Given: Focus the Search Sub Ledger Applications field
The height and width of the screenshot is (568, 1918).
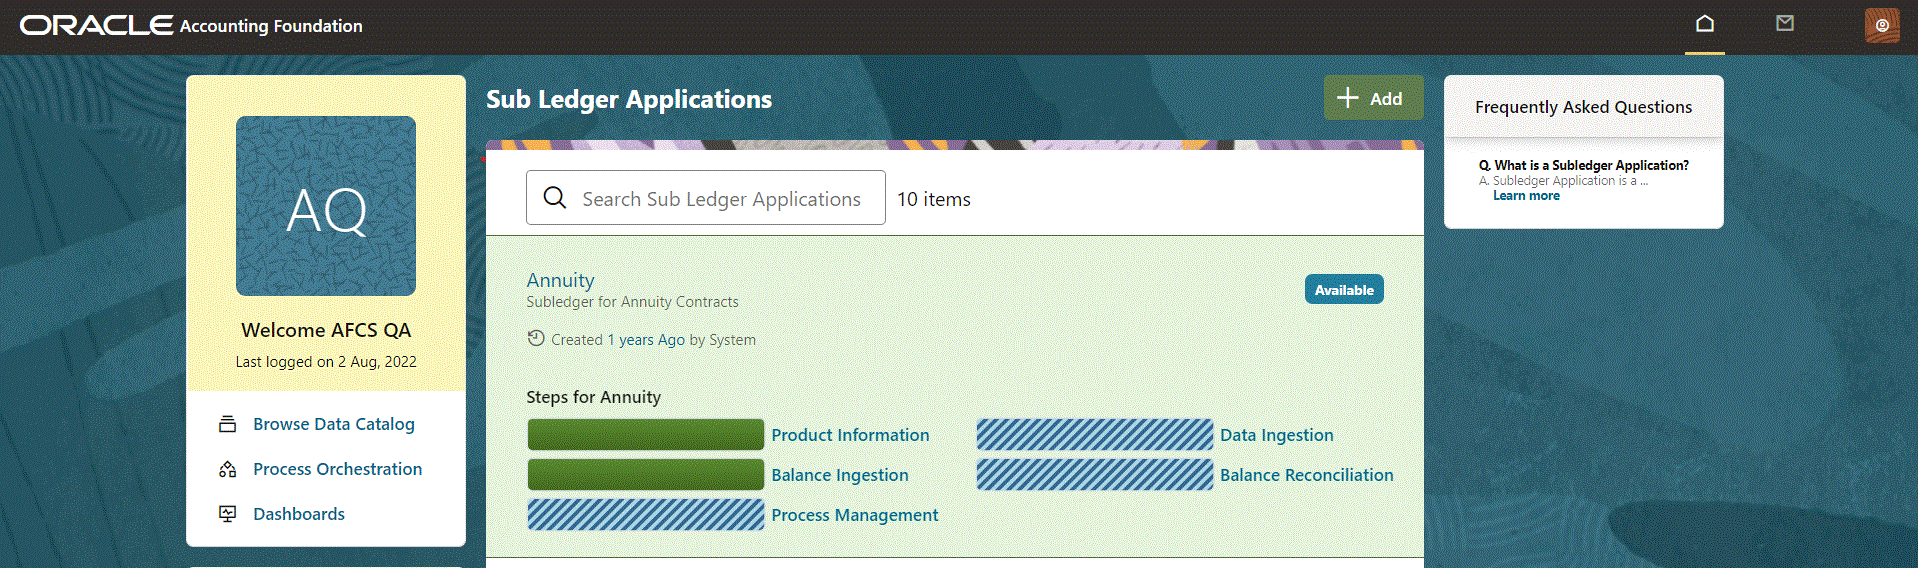Looking at the screenshot, I should [706, 198].
